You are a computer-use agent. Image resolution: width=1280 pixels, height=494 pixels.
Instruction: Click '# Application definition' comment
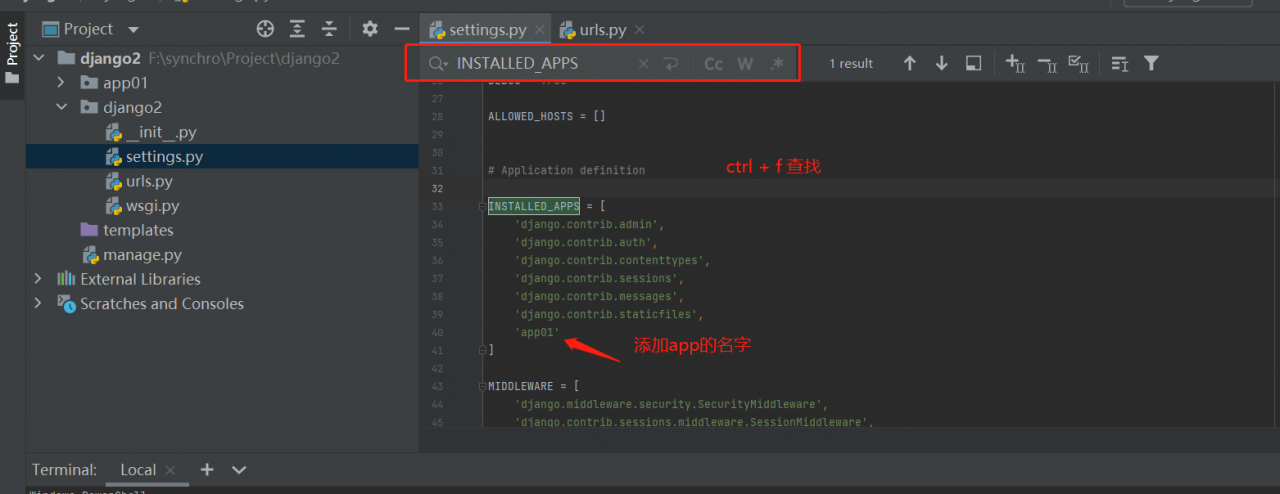pos(567,170)
